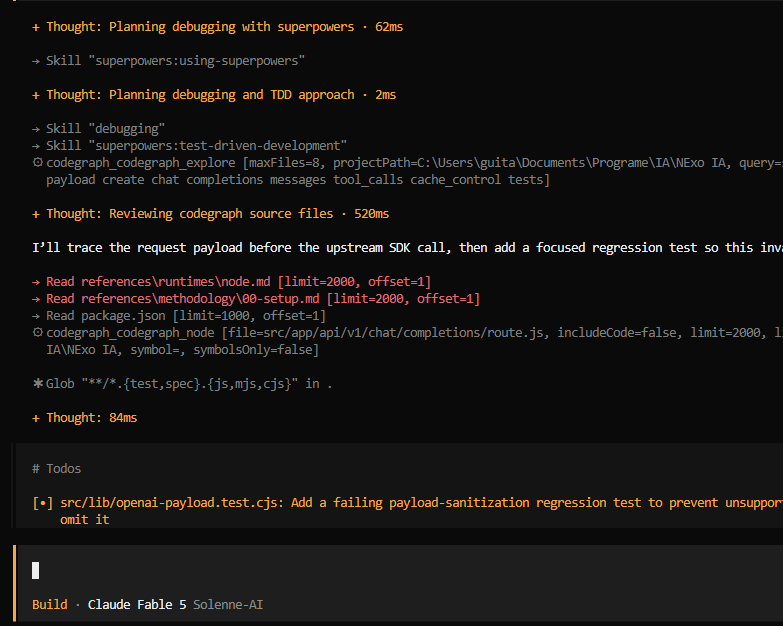This screenshot has width=783, height=626.
Task: Focus the prompt input field
Action: tap(399, 570)
